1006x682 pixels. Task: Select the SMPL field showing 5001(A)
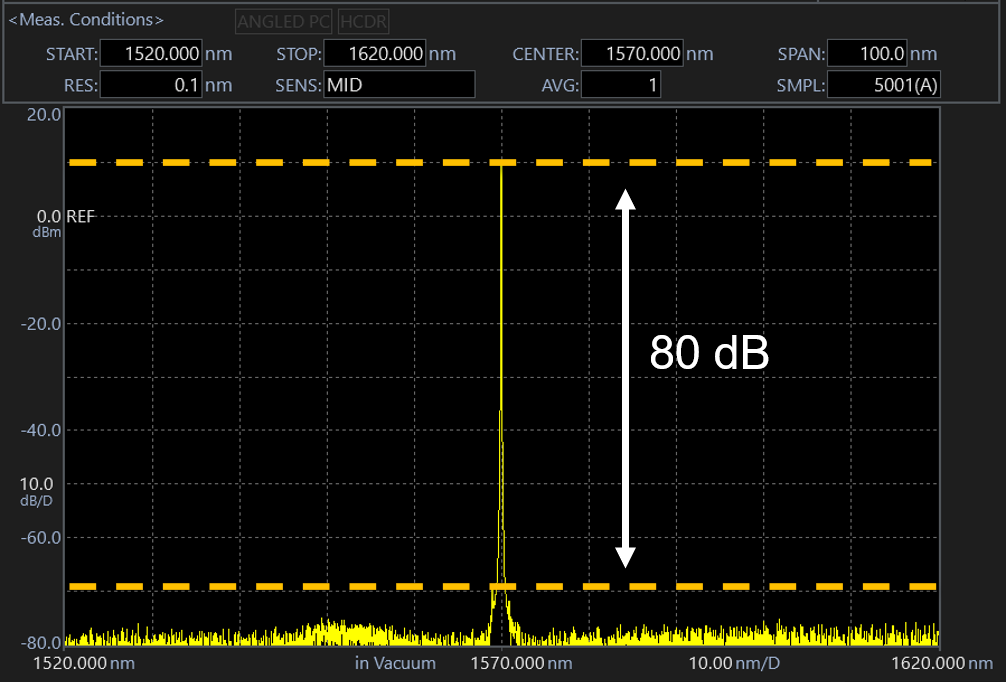pos(884,84)
